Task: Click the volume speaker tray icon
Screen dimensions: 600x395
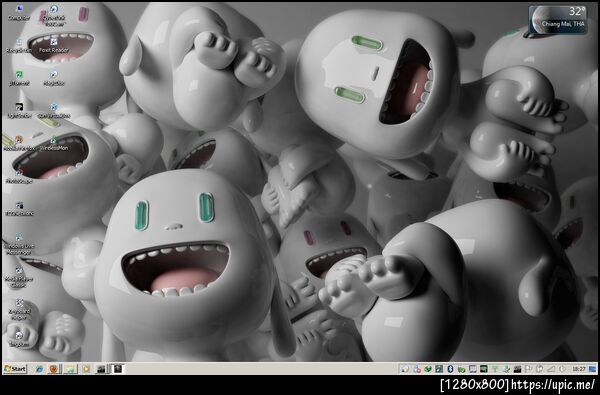Action: 562,369
